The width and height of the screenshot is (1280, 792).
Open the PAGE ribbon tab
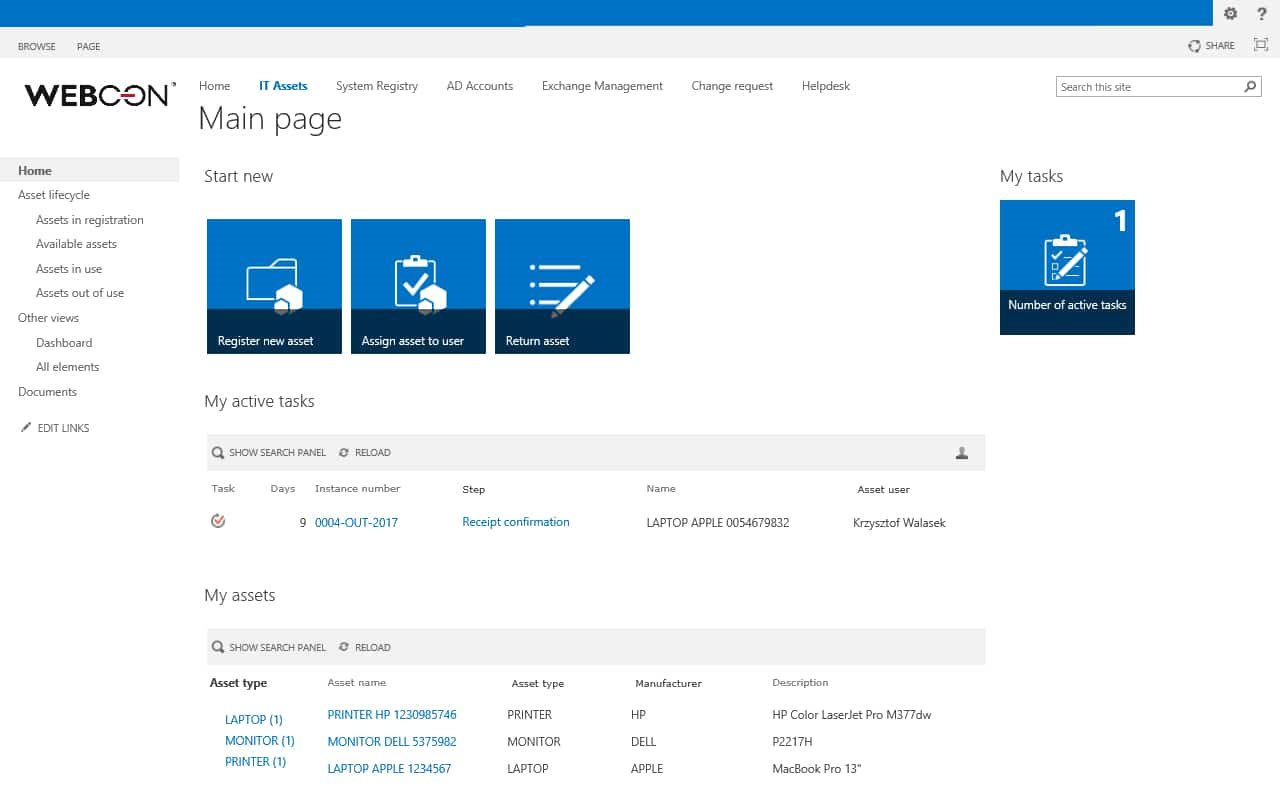(88, 46)
